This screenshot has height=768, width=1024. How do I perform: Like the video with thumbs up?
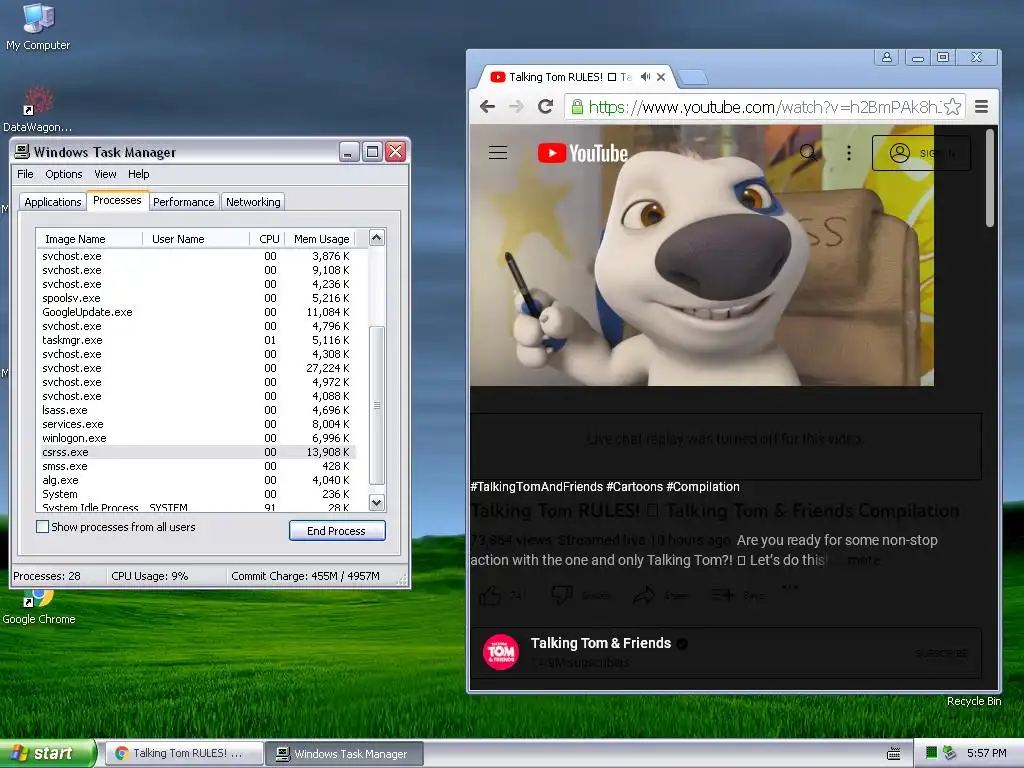point(490,595)
